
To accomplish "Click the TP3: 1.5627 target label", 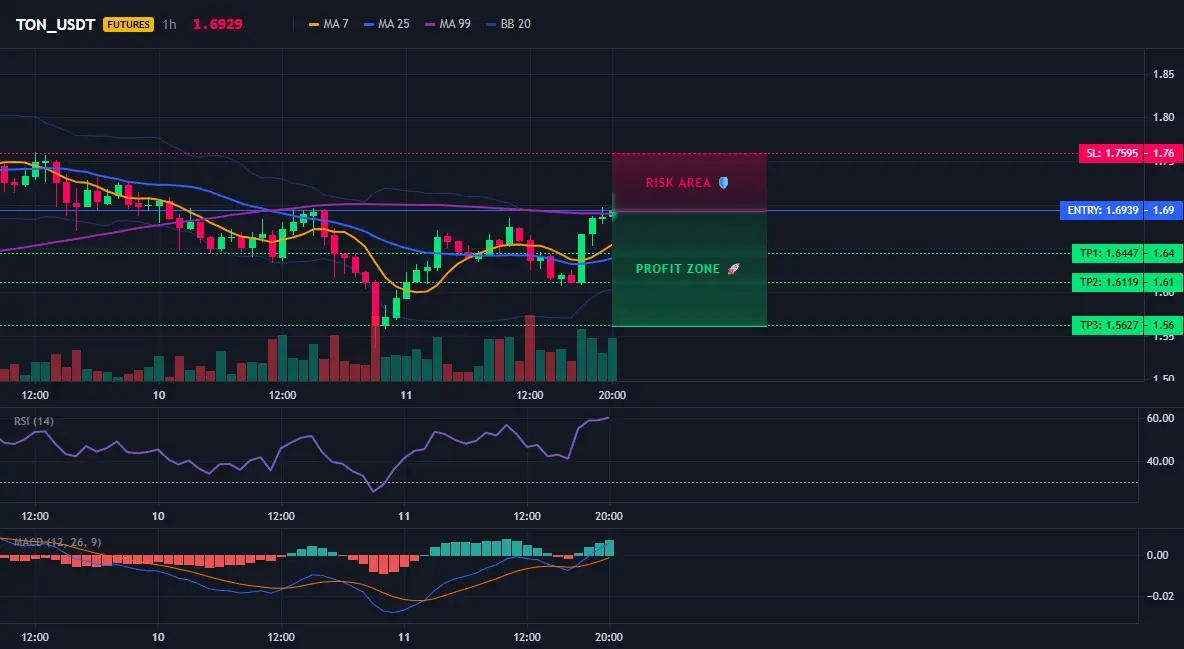I will (x=1108, y=326).
